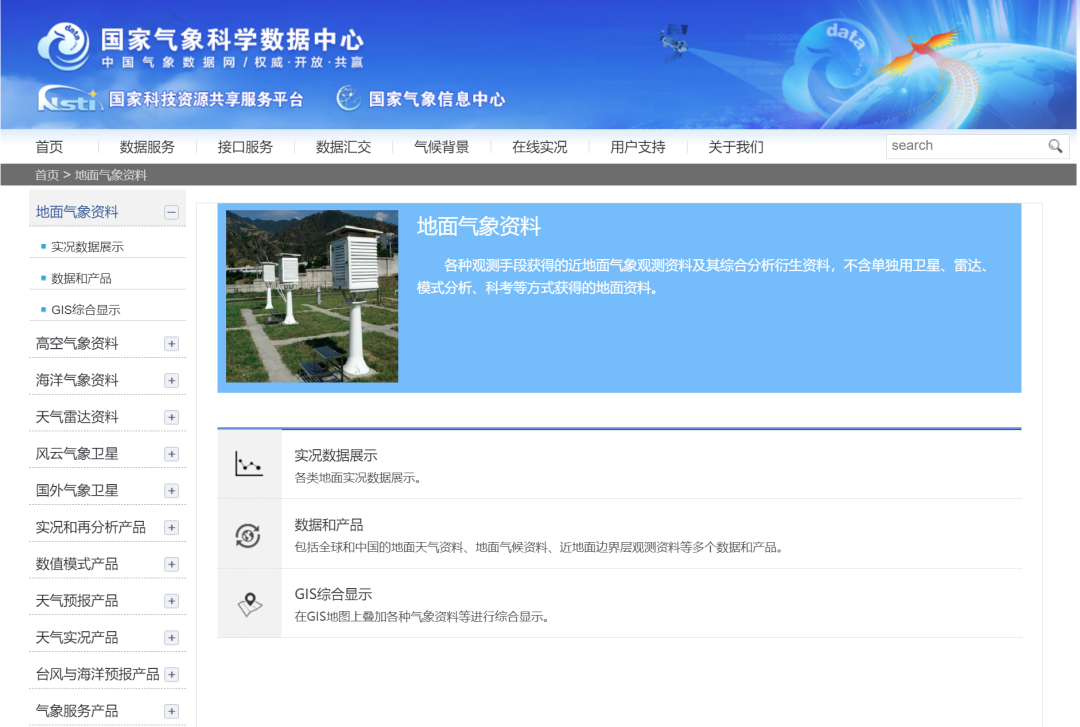Click the 国家气象信息中心 globe icon
1080x727 pixels.
click(347, 99)
